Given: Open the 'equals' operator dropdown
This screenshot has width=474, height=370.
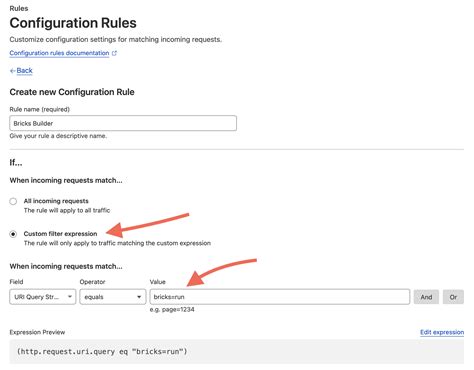Looking at the screenshot, I should coord(113,297).
